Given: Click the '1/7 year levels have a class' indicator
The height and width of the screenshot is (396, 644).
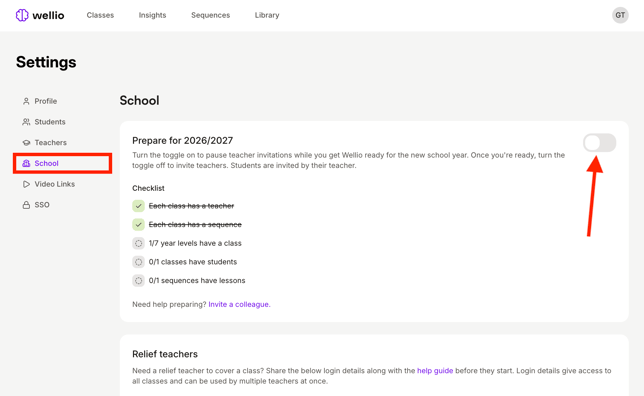Looking at the screenshot, I should 138,243.
